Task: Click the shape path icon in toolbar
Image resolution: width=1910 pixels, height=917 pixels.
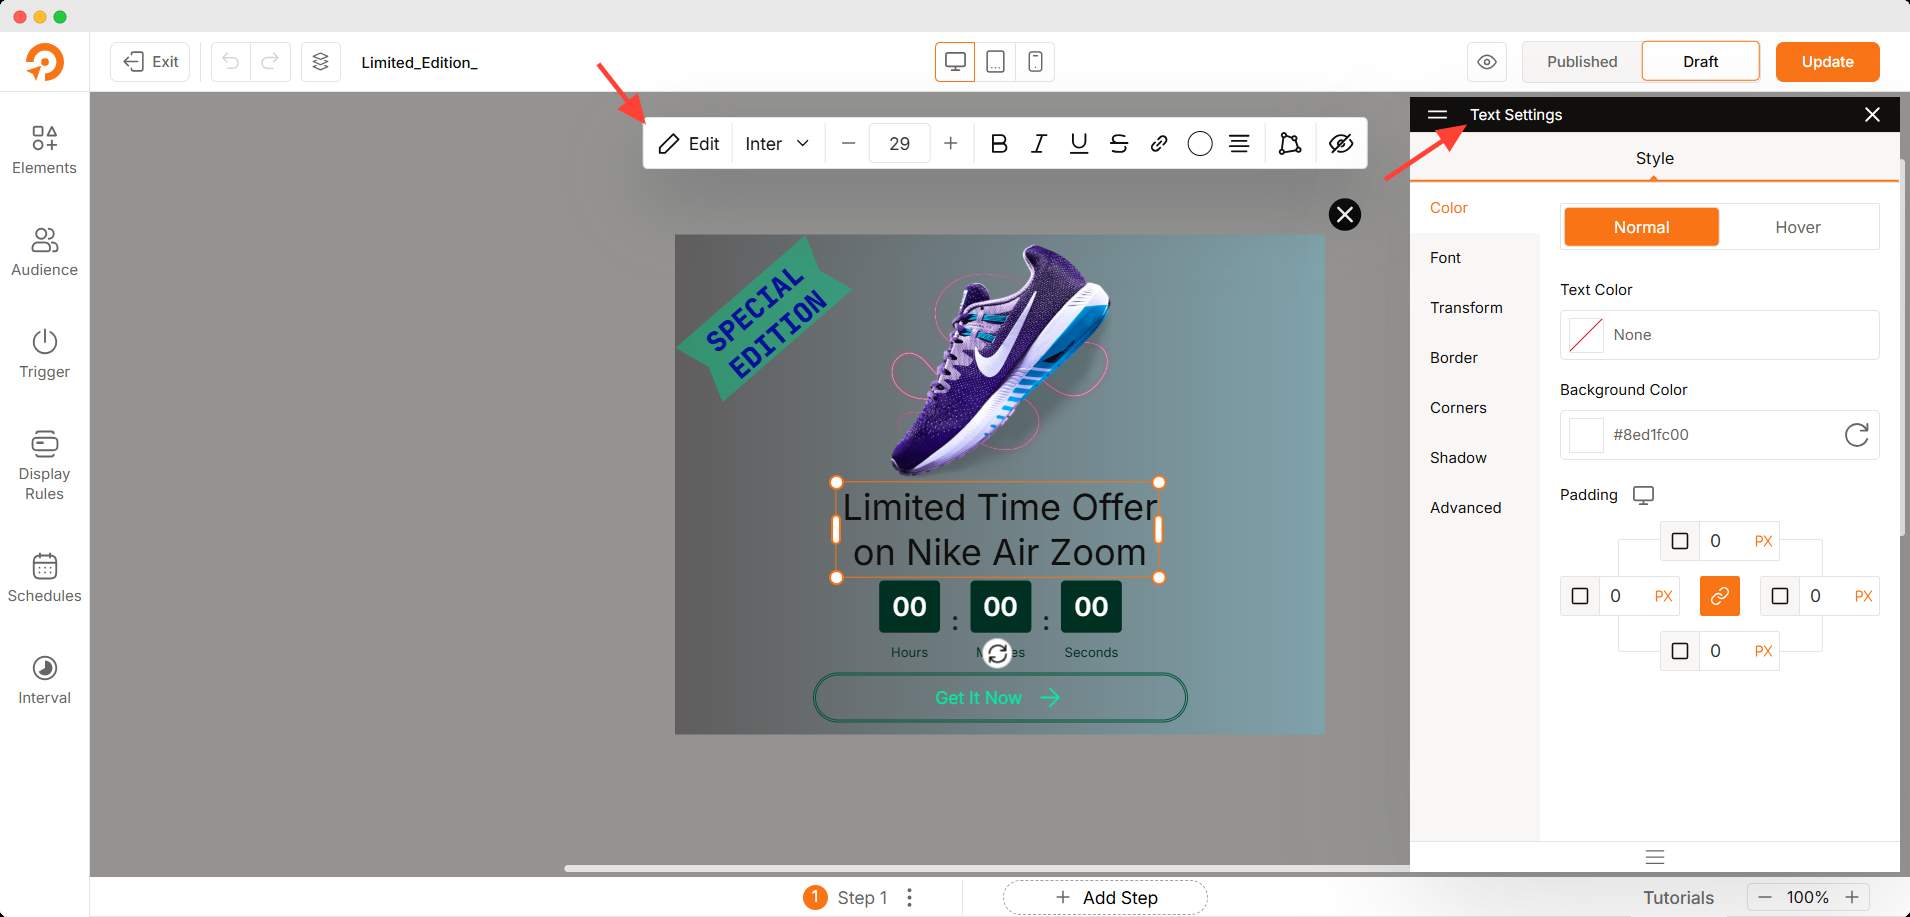Action: (x=1290, y=144)
